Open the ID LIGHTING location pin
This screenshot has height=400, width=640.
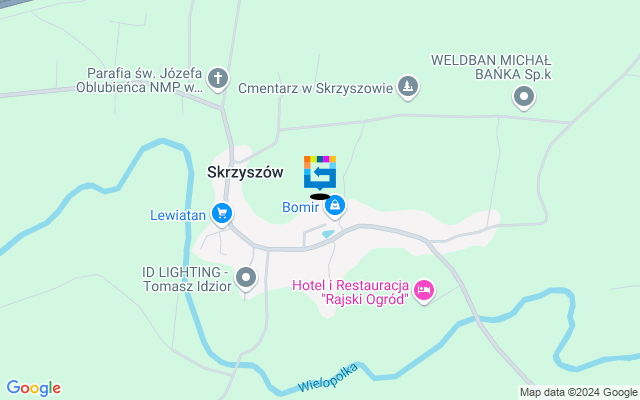[246, 279]
